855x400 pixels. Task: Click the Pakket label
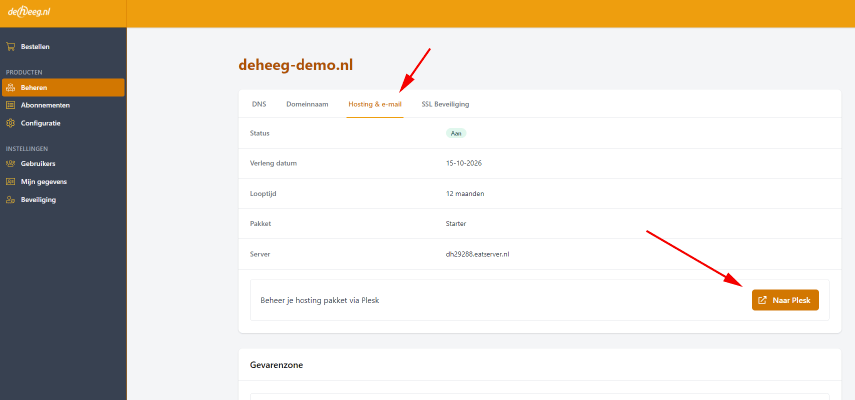coord(260,223)
